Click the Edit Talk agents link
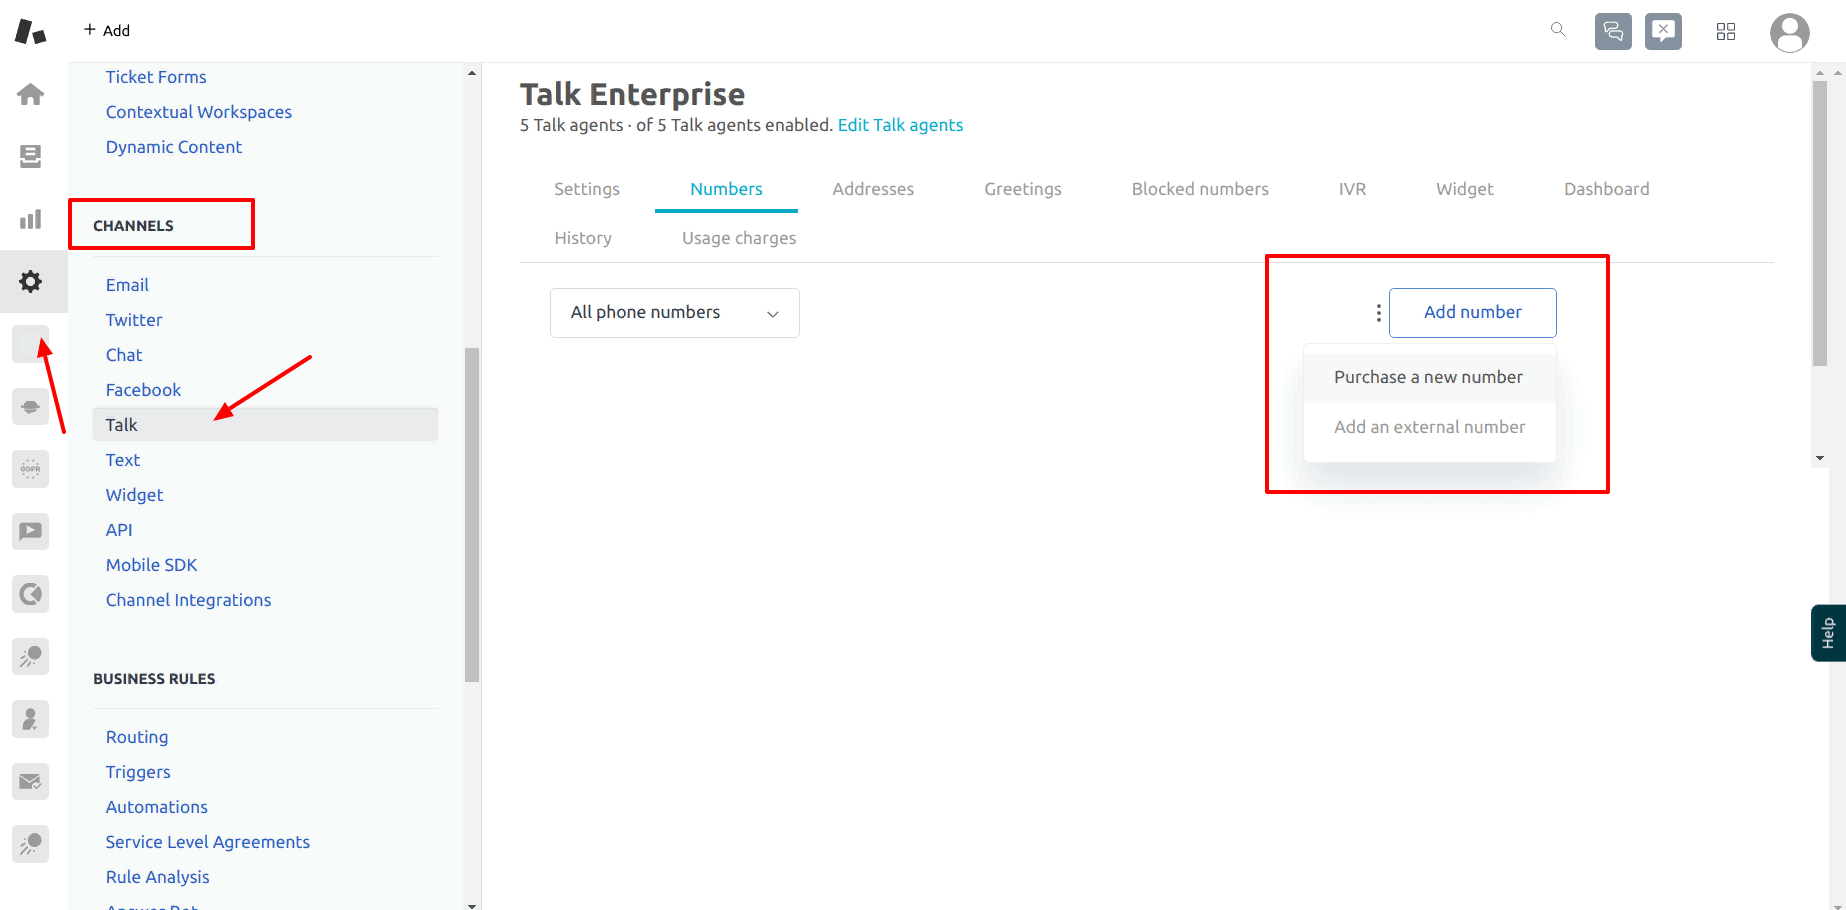The image size is (1846, 910). tap(900, 125)
